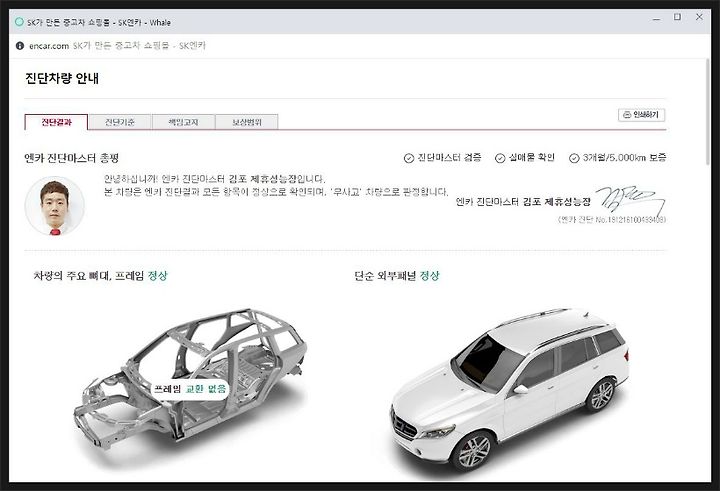Viewport: 720px width, 491px height.
Task: Minimize the Whale browser window
Action: click(x=657, y=19)
